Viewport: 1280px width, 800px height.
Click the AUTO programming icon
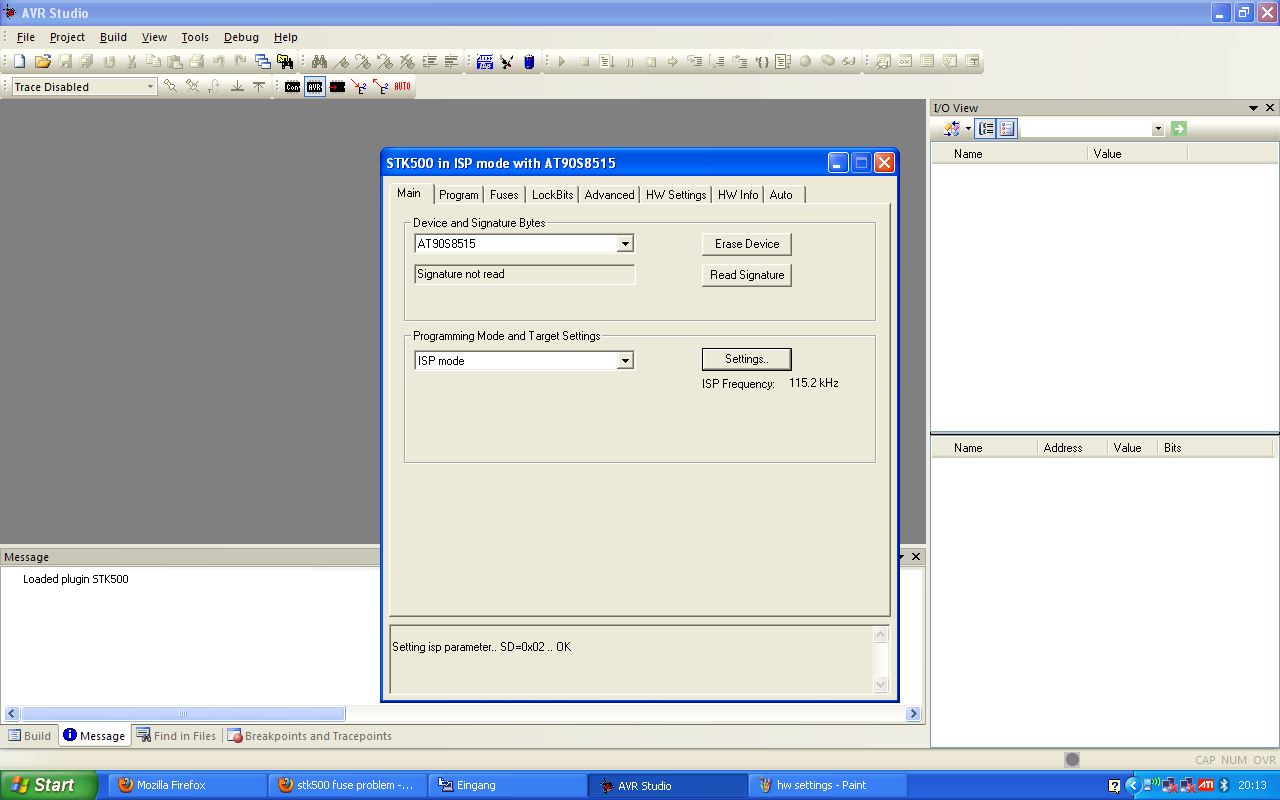click(x=402, y=87)
